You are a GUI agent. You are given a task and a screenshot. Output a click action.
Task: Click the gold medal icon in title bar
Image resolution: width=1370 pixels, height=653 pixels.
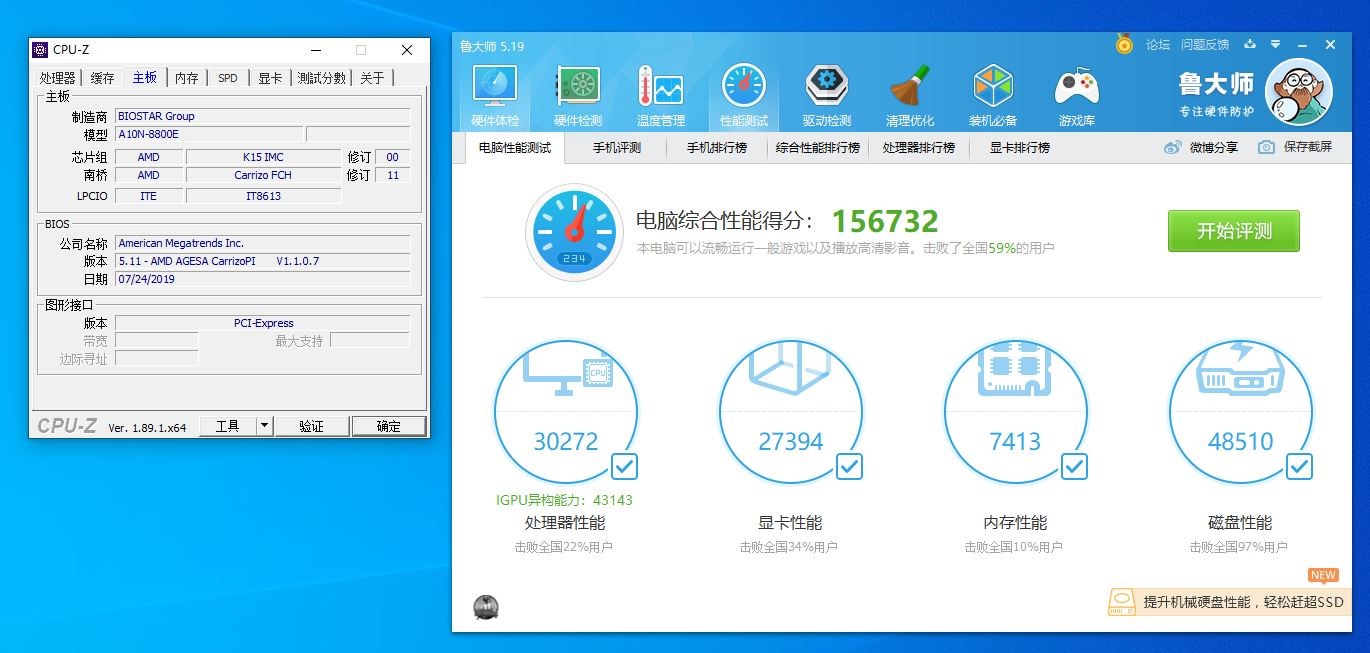1124,44
